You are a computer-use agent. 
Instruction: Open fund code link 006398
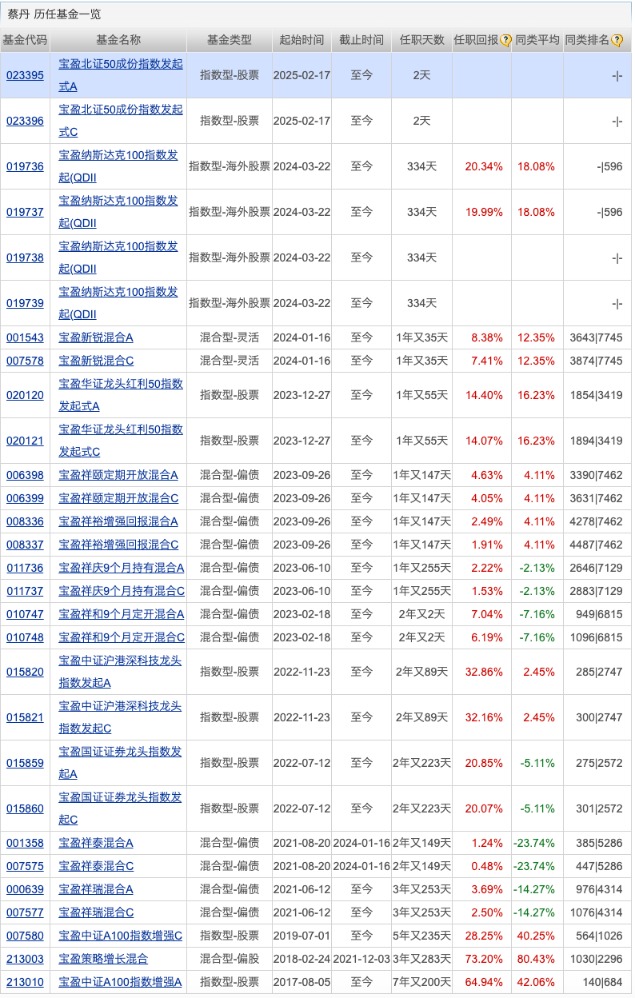(x=25, y=475)
